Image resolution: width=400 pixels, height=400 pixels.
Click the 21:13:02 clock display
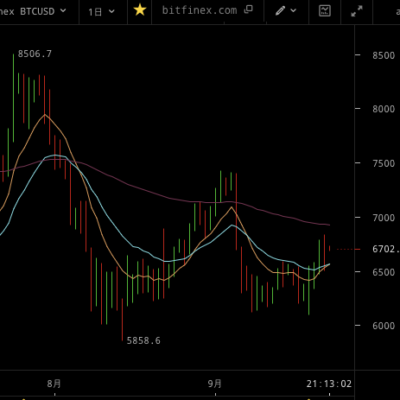click(329, 384)
